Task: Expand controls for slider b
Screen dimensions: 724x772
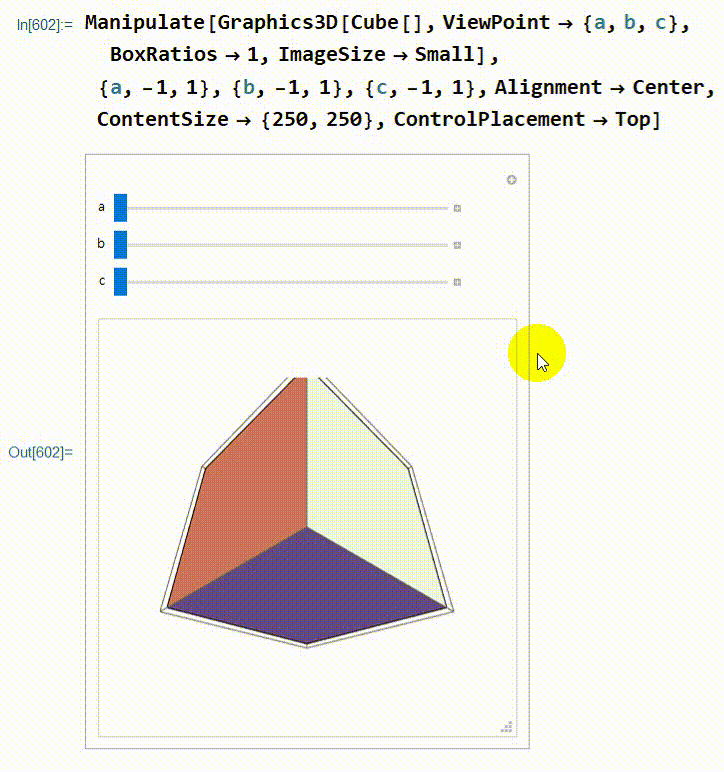Action: coord(457,245)
